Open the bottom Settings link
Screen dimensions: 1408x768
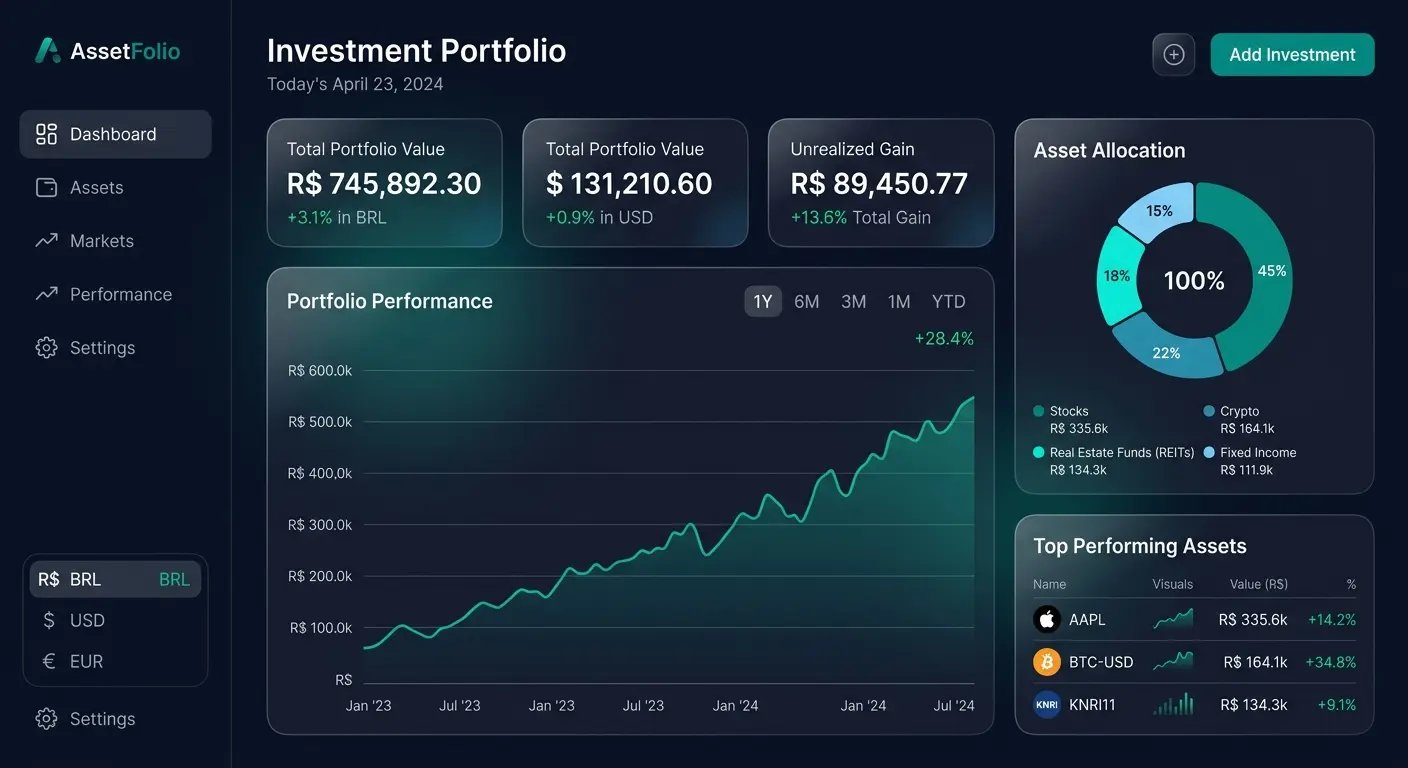click(x=101, y=719)
